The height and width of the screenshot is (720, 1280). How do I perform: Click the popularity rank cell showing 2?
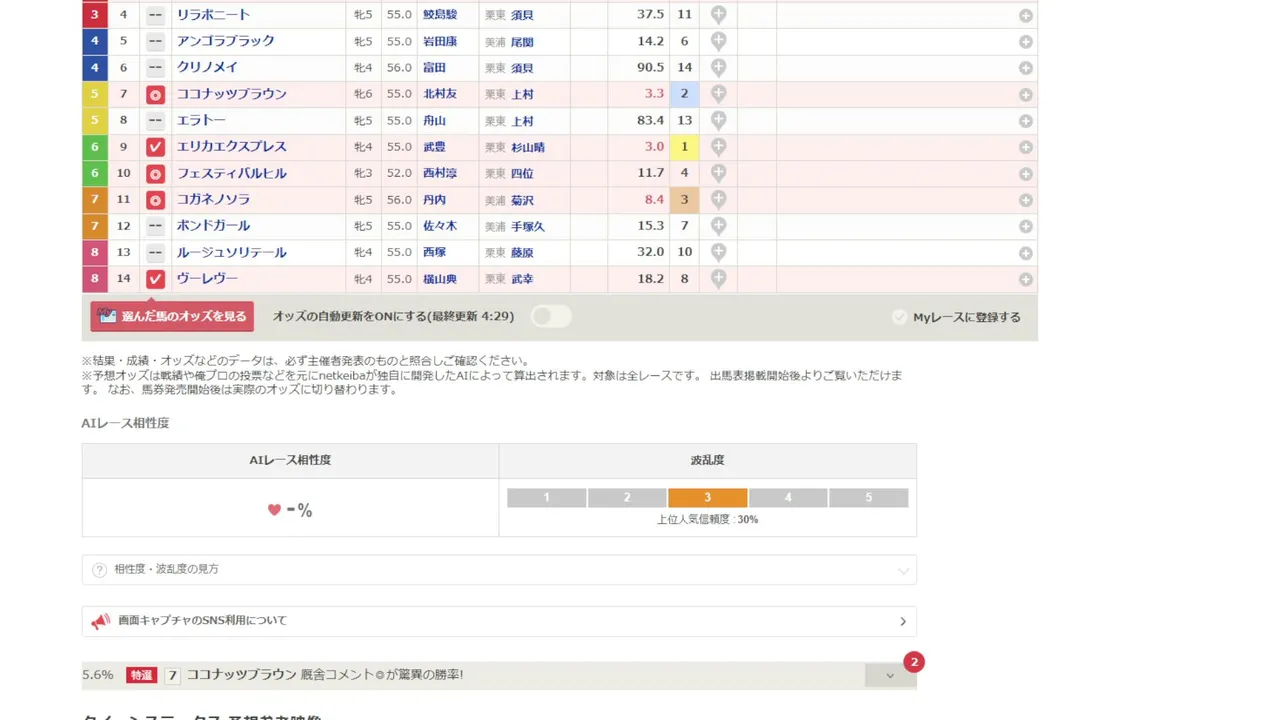(685, 94)
